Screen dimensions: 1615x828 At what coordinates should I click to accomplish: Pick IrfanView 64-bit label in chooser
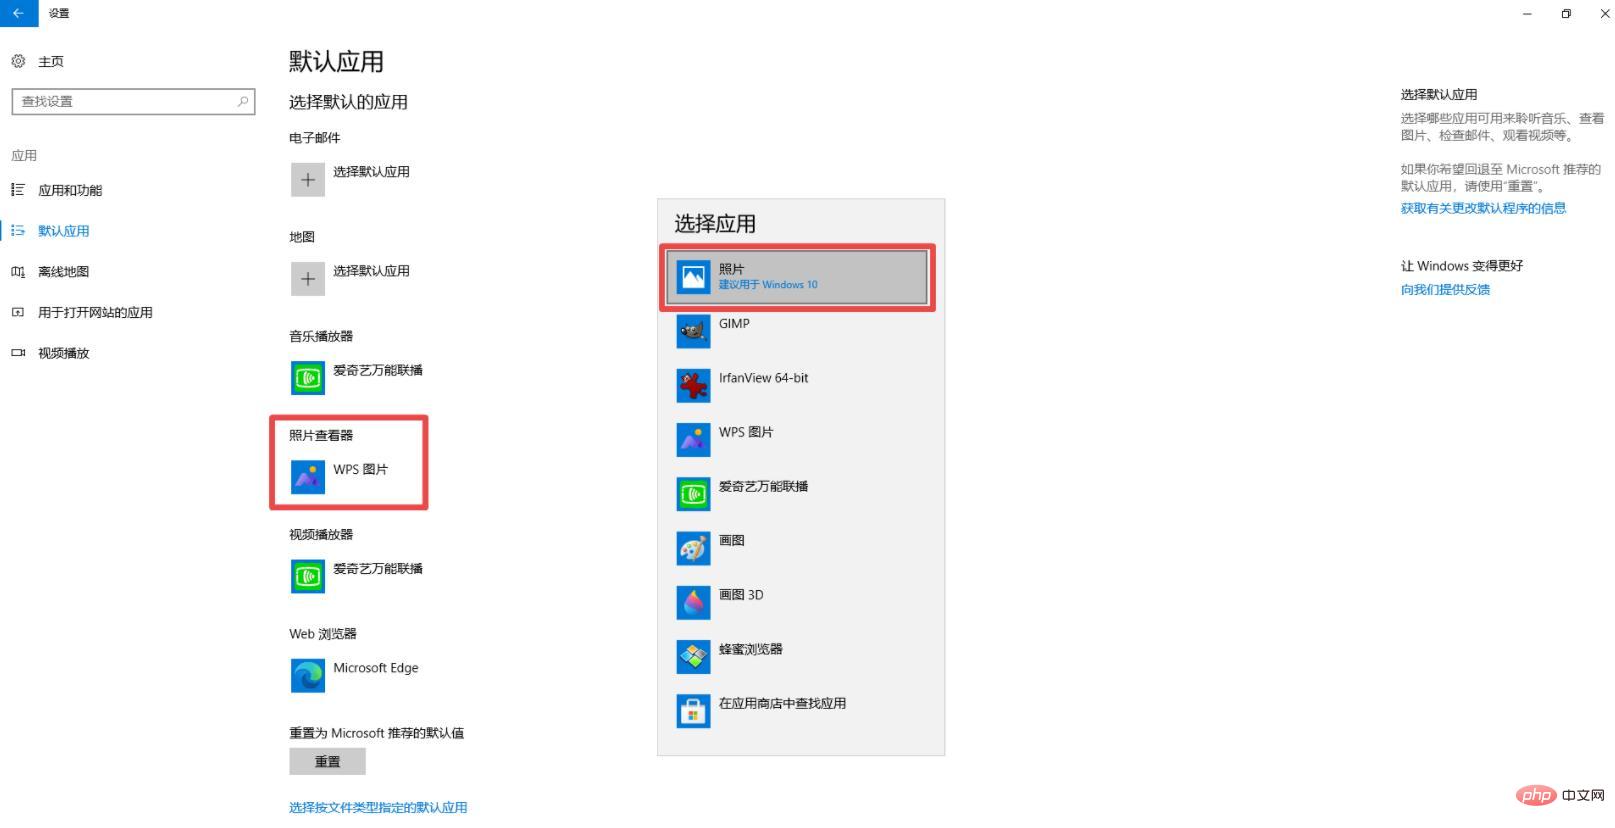coord(763,378)
